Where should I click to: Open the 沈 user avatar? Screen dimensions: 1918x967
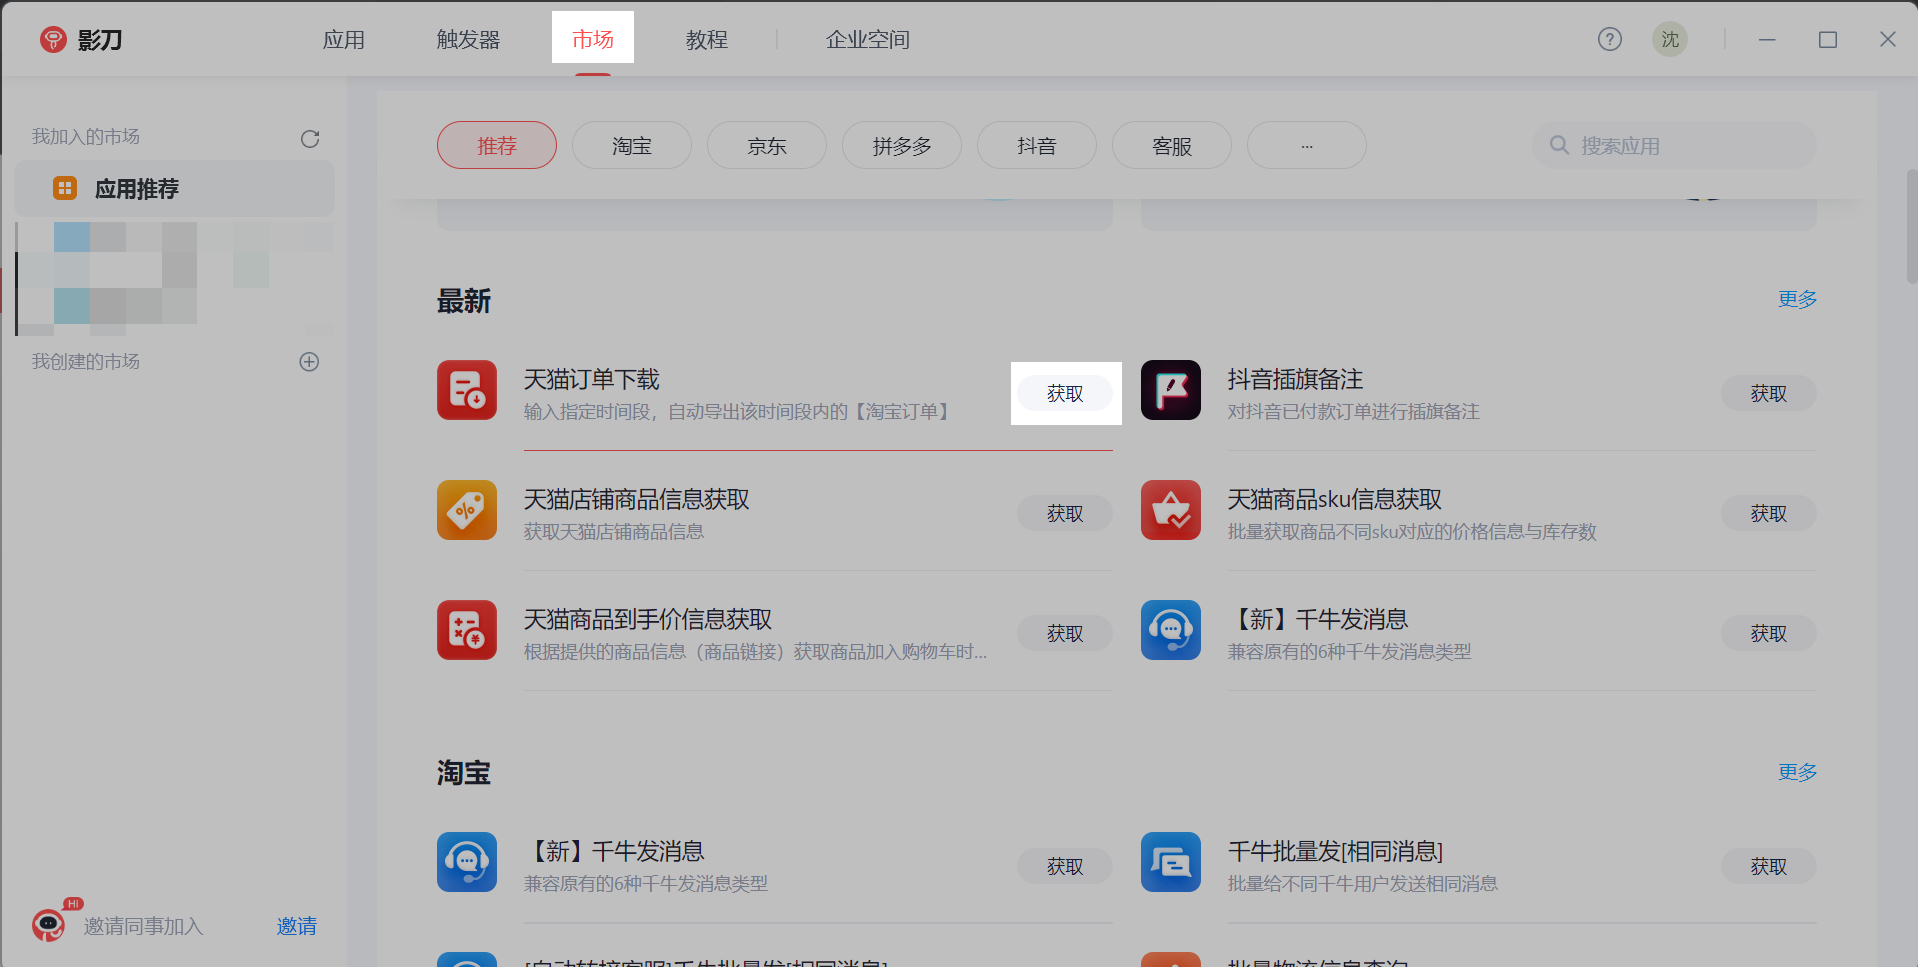[x=1670, y=39]
